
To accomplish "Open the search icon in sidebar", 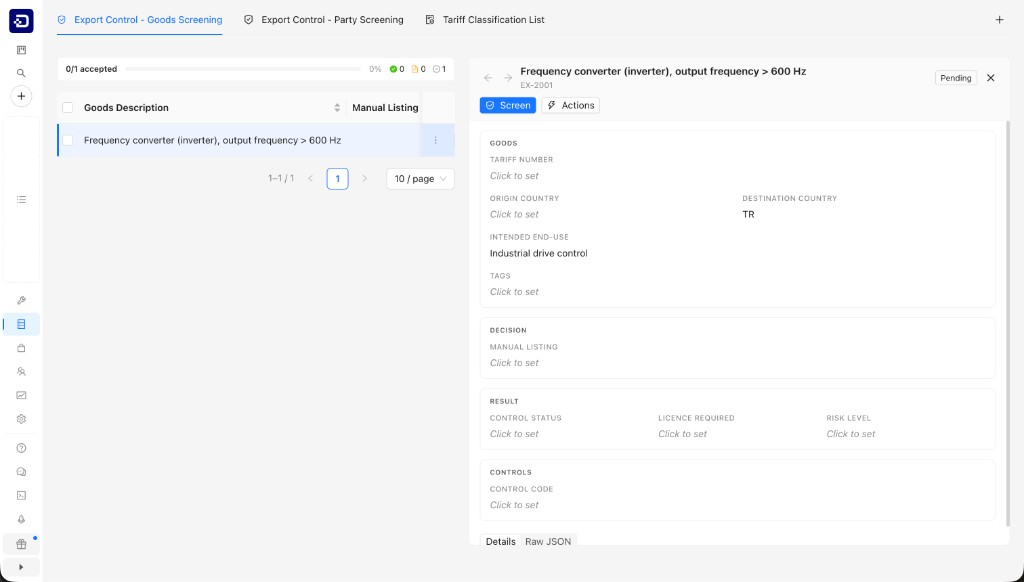I will 21,73.
